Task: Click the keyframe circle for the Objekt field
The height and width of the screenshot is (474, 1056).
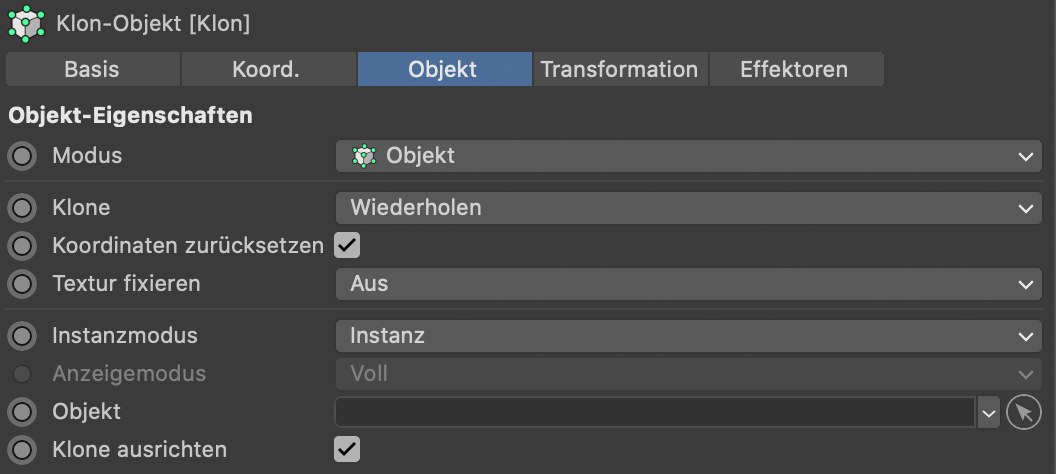Action: [x=21, y=412]
